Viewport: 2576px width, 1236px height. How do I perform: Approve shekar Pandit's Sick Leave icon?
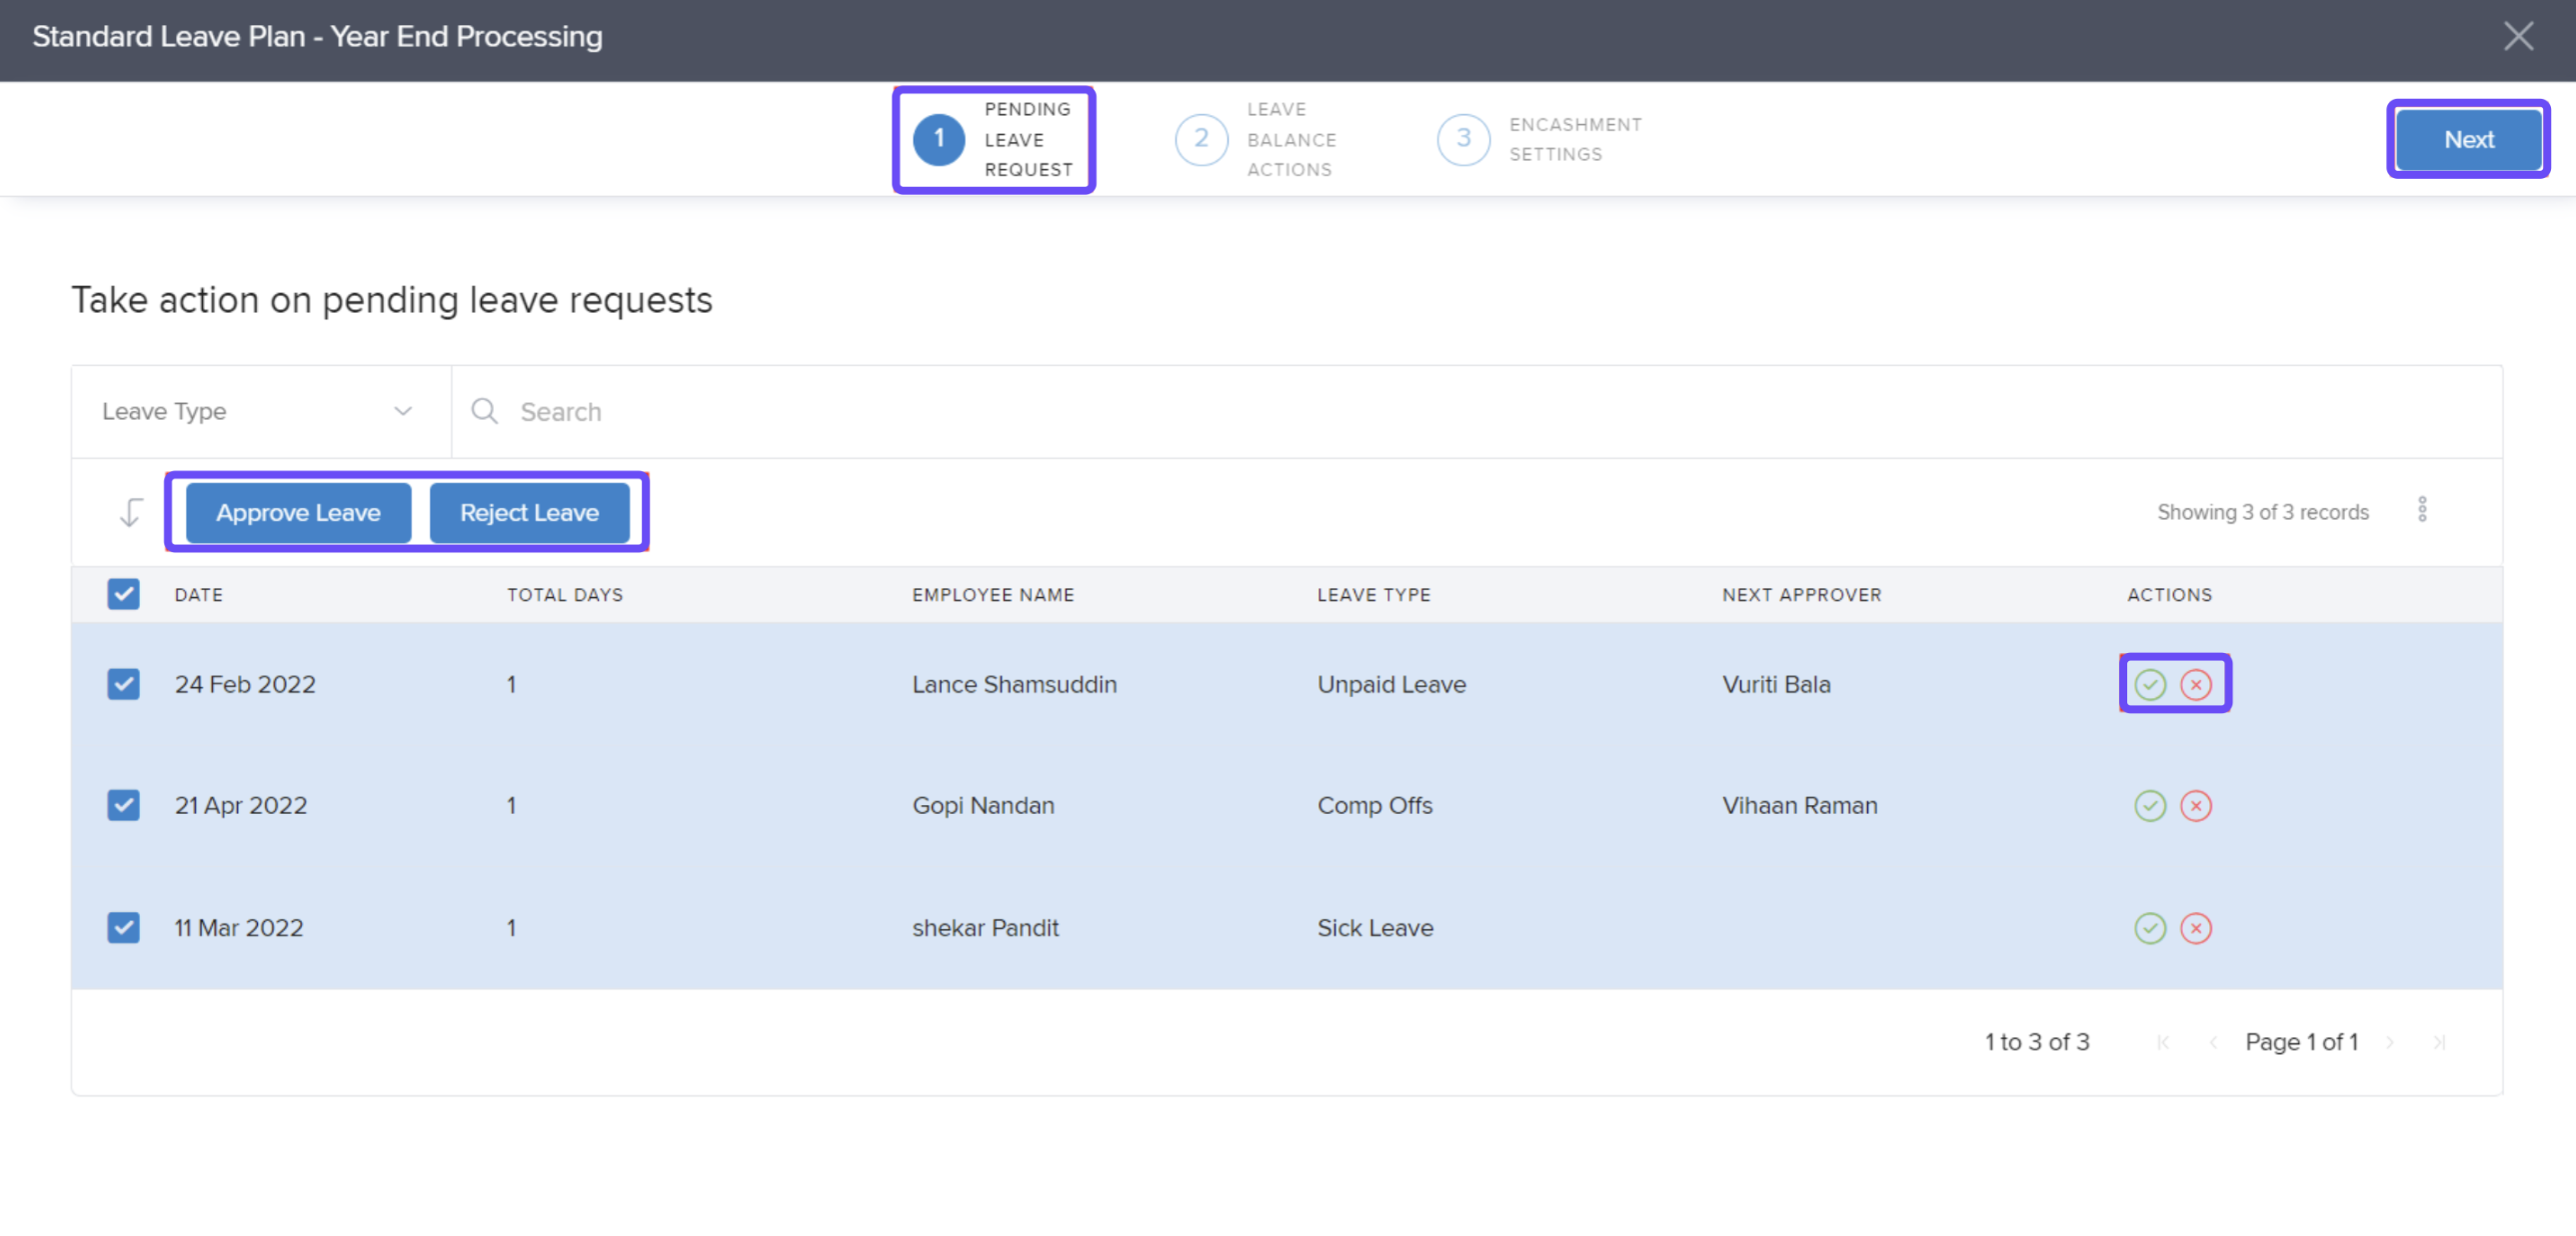coord(2149,928)
